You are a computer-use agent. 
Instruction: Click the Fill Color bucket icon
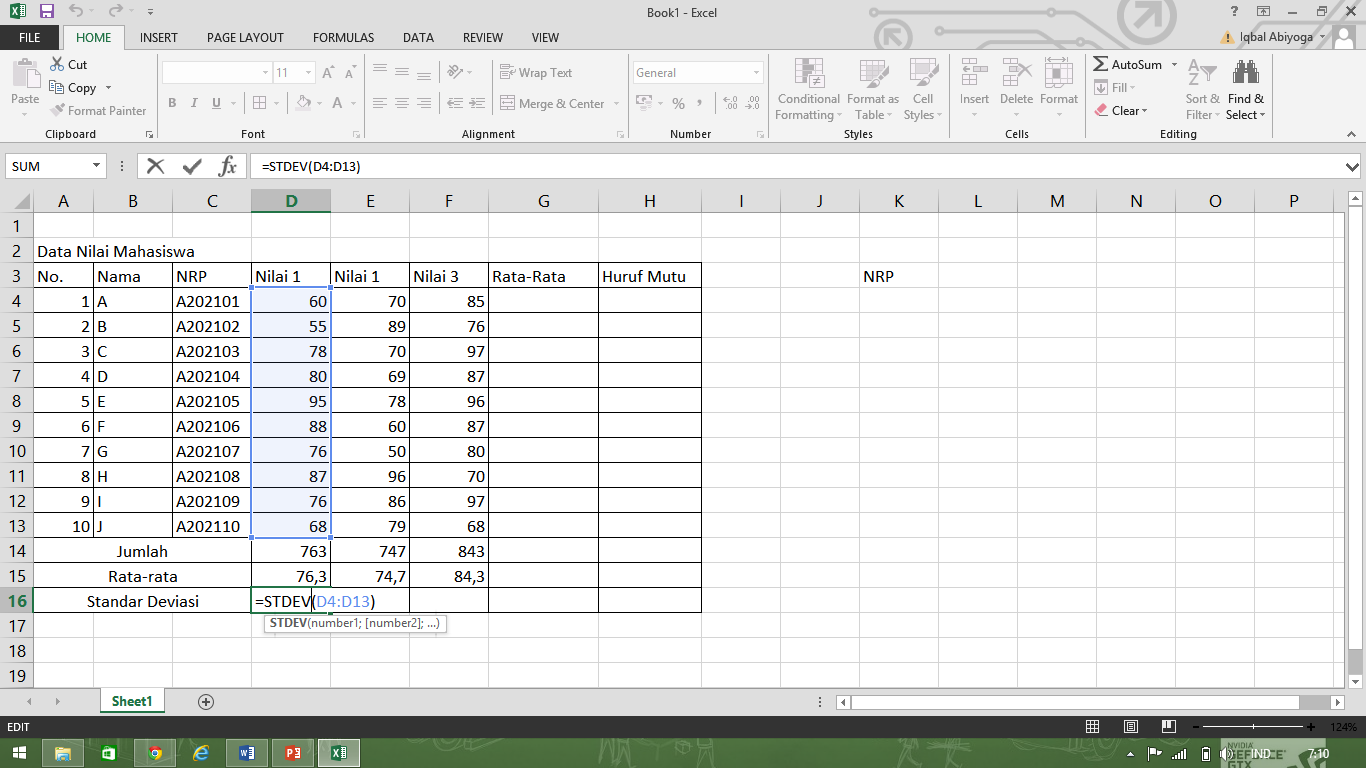click(x=304, y=103)
